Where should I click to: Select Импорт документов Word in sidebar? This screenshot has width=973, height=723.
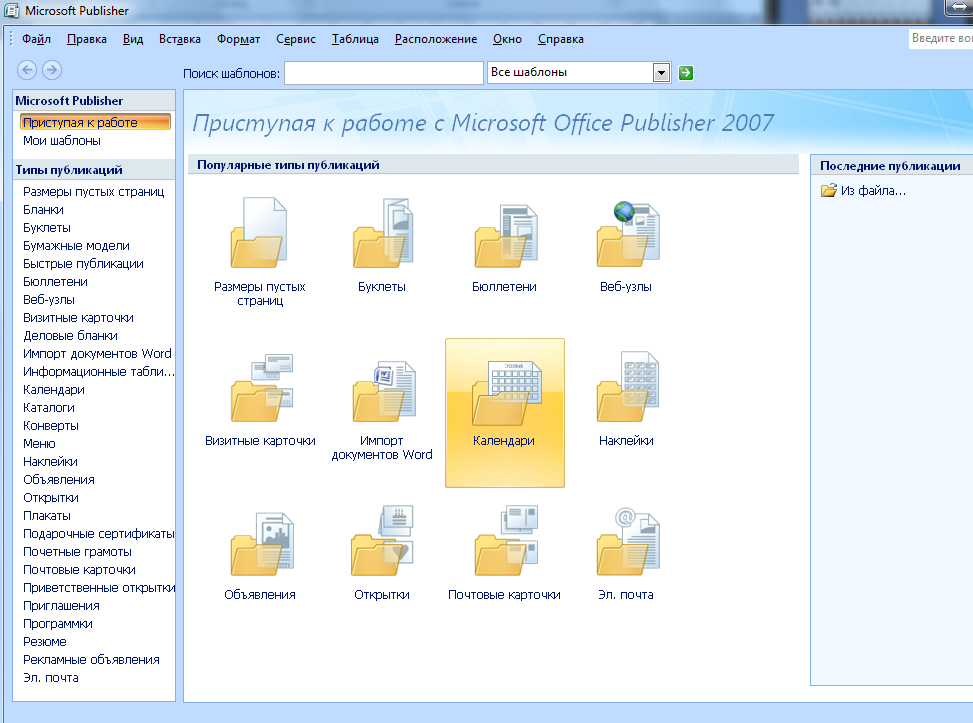tap(97, 354)
